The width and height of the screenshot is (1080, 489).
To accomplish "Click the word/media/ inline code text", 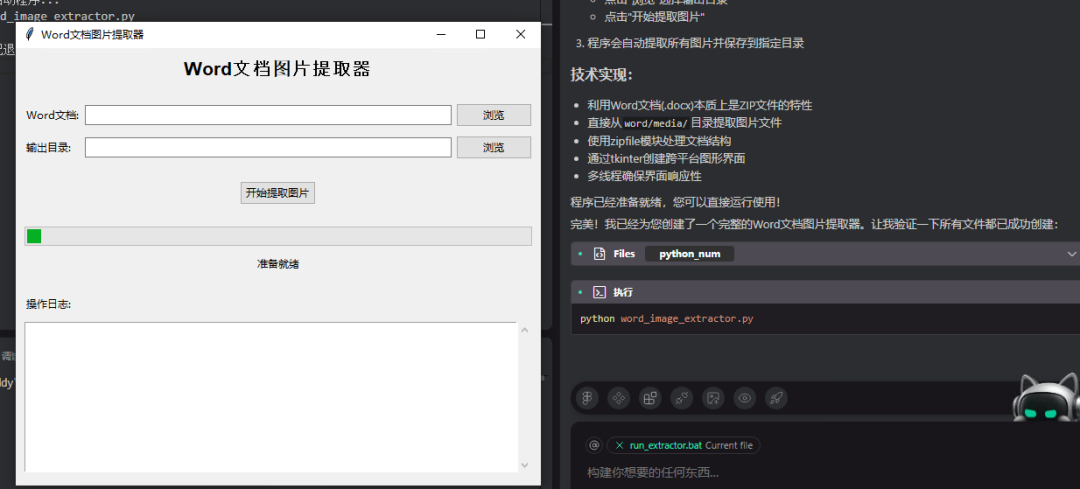I will click(656, 123).
